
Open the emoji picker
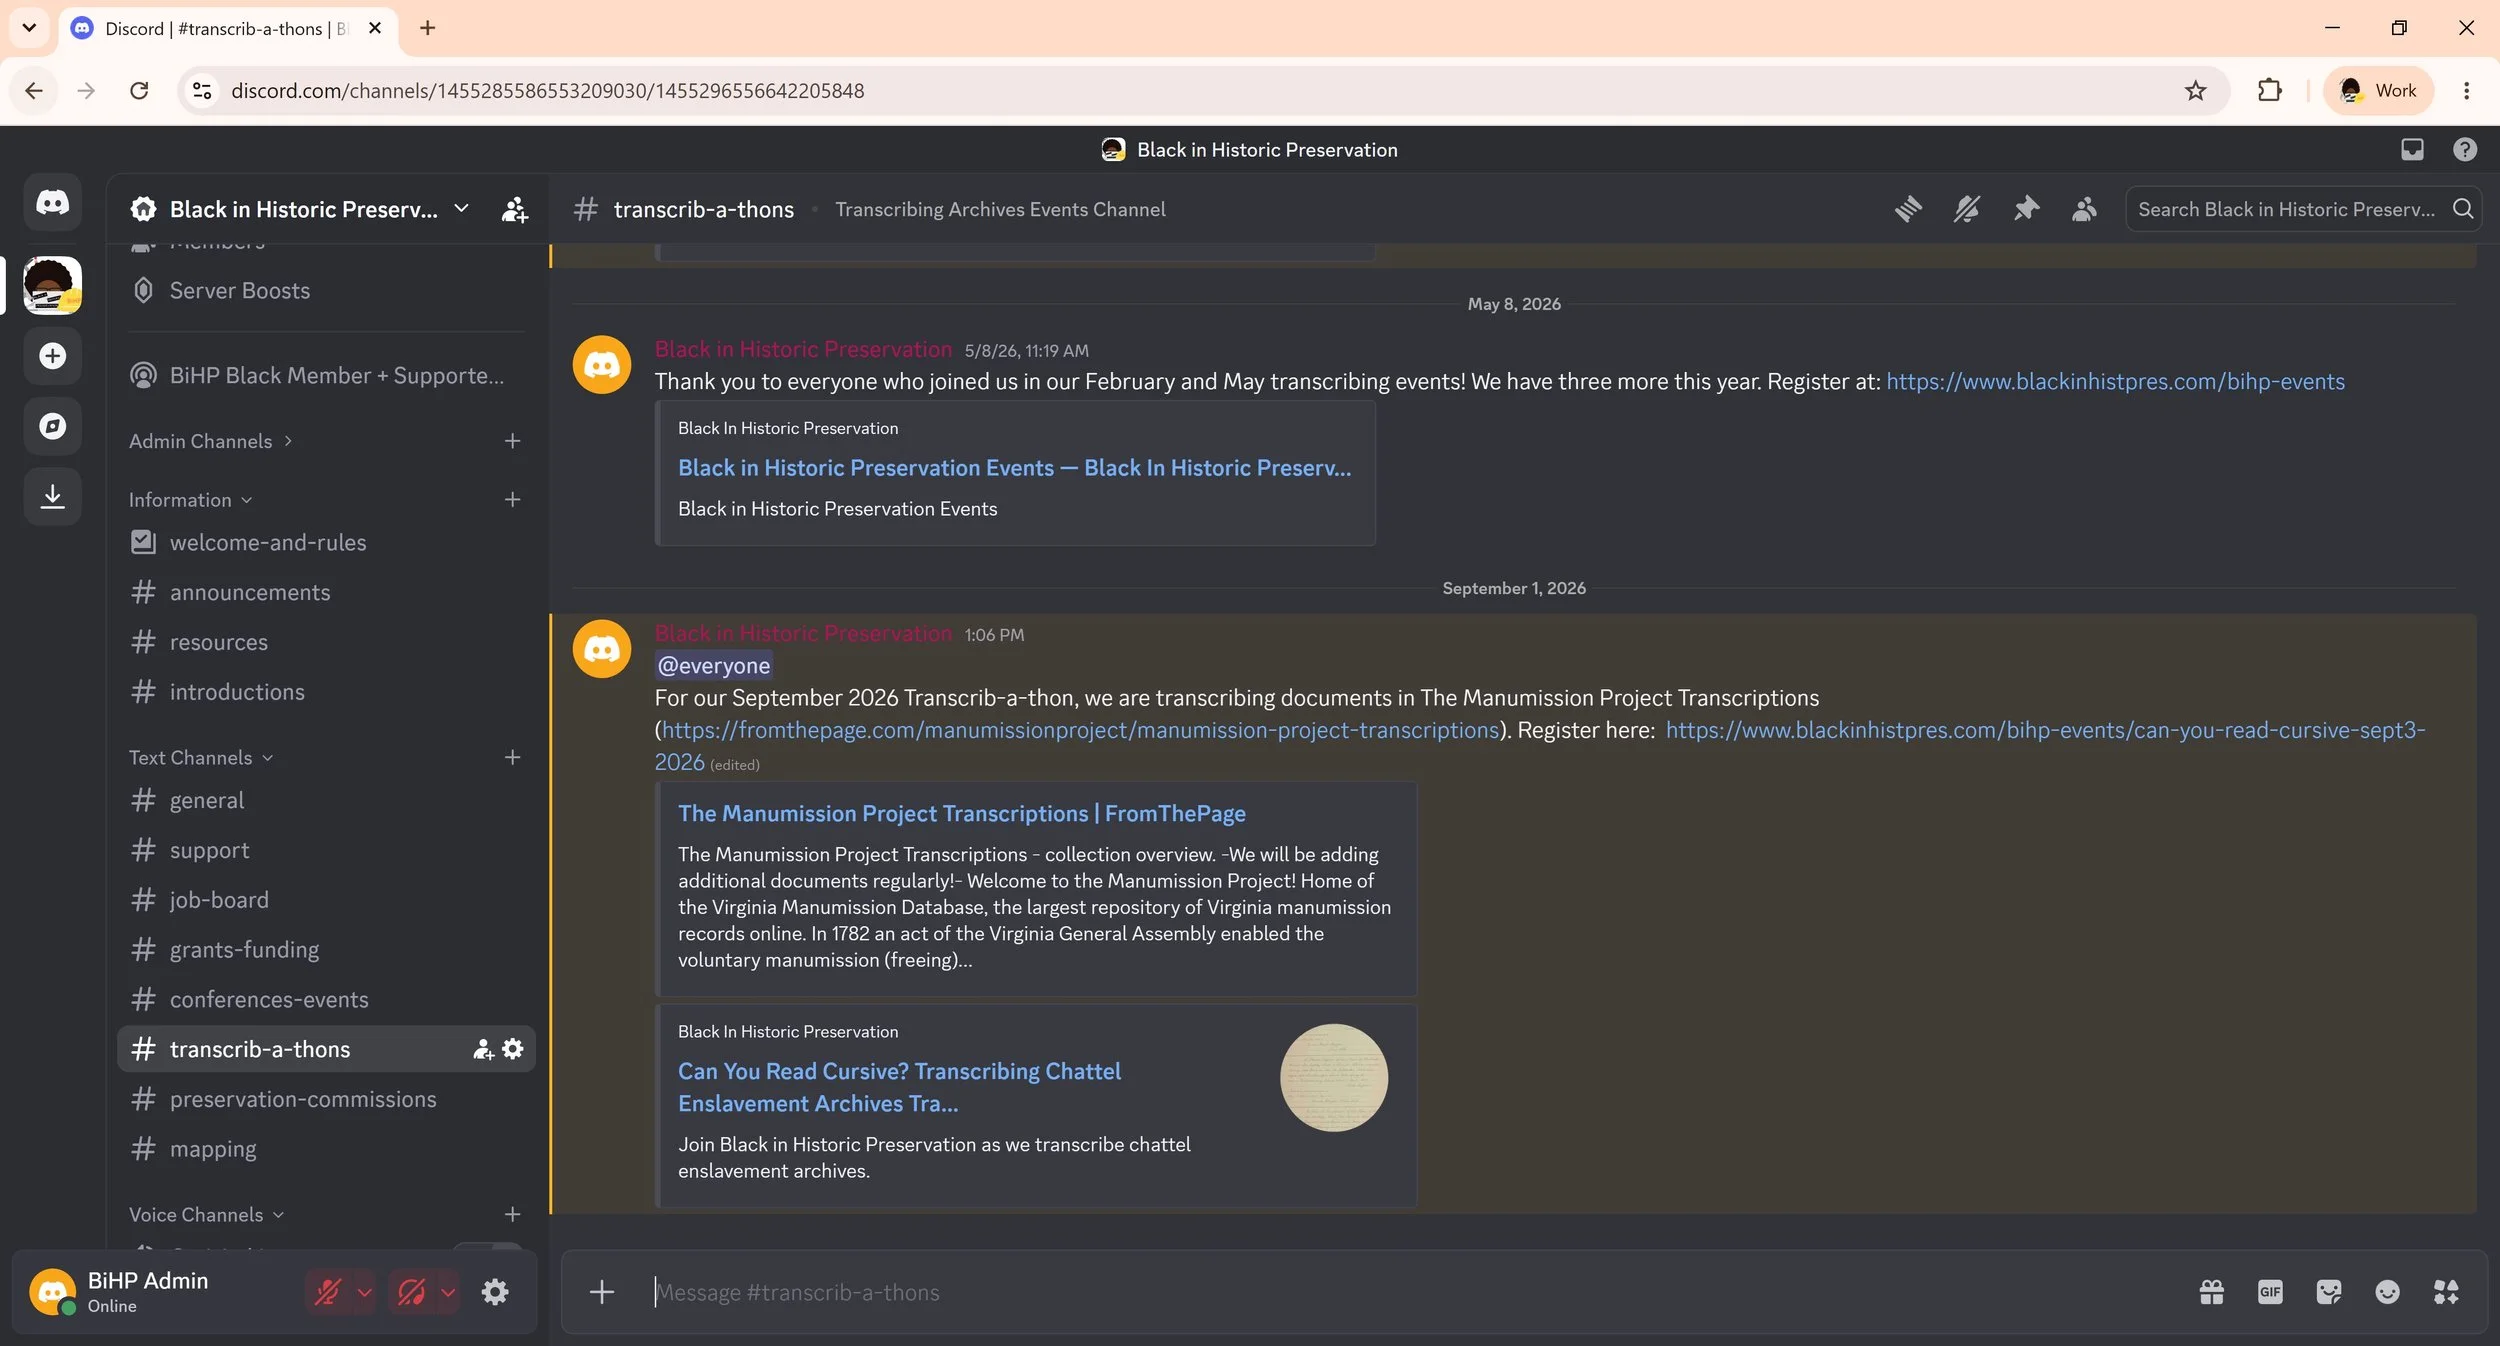coord(2387,1292)
